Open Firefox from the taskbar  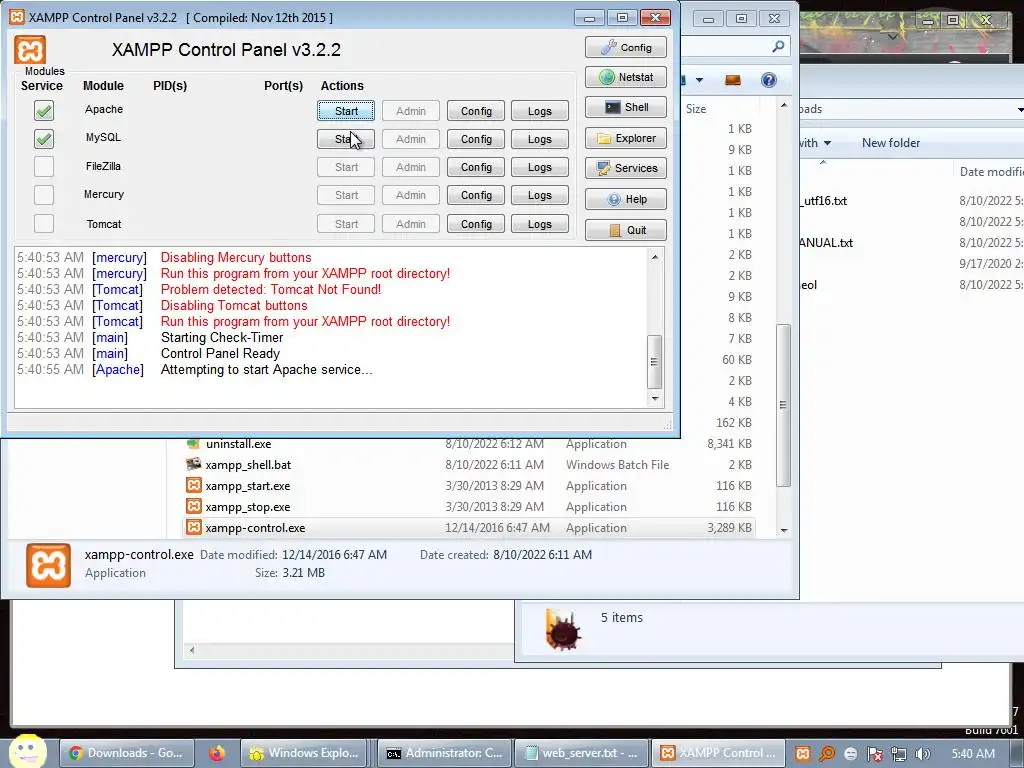point(216,753)
